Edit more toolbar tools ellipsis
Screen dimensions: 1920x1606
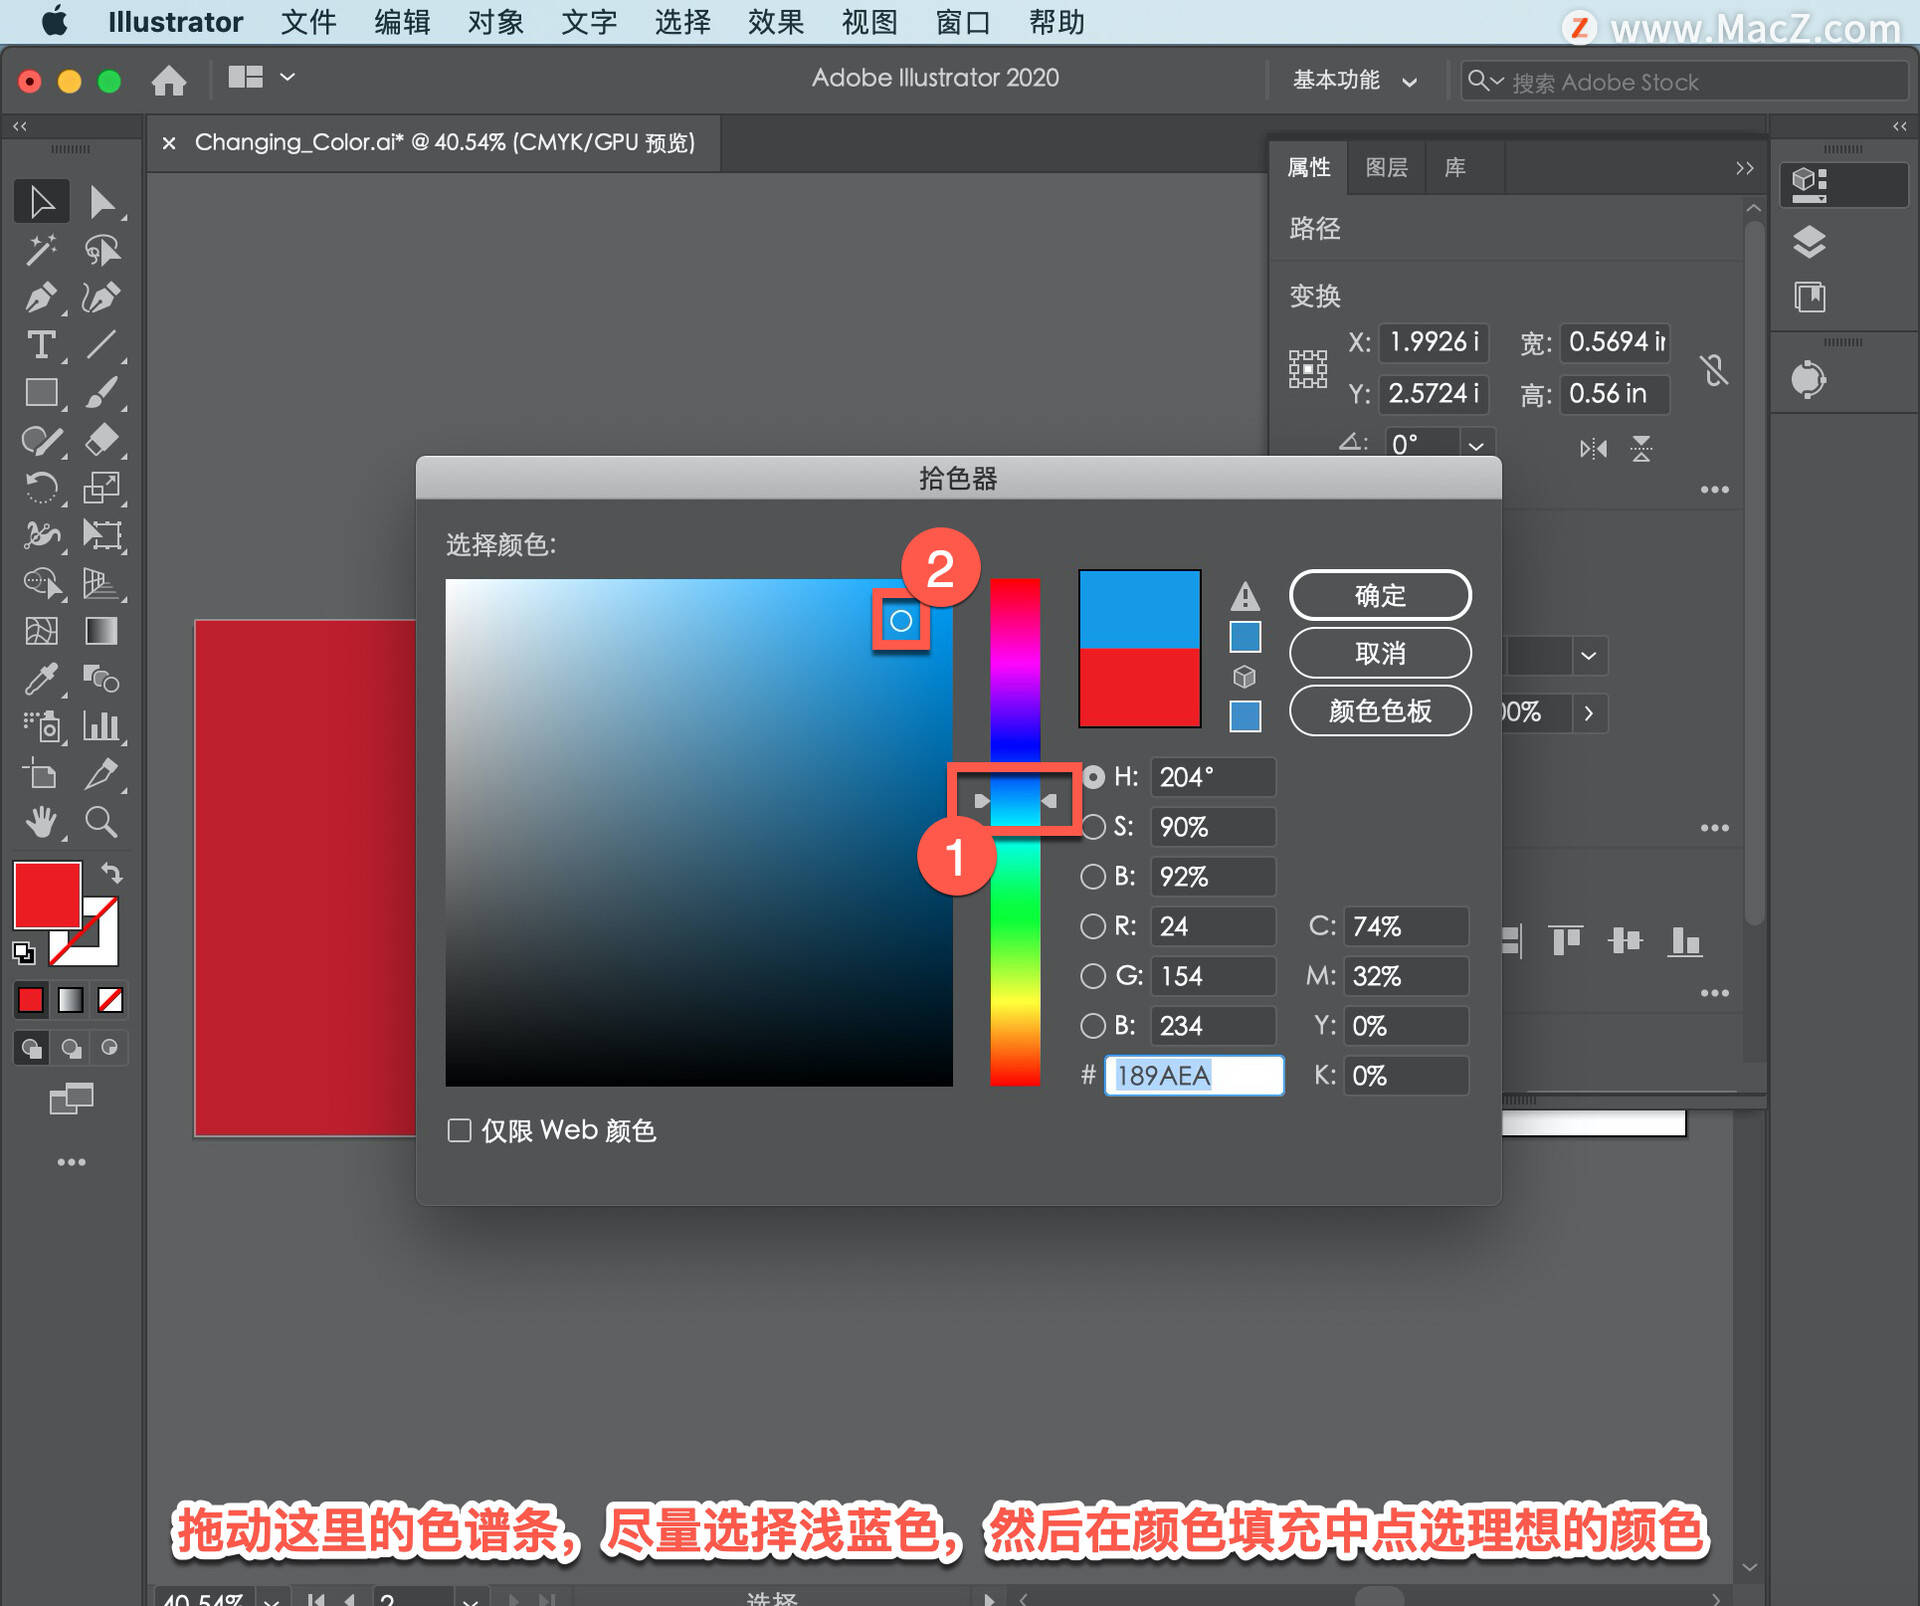71,1162
